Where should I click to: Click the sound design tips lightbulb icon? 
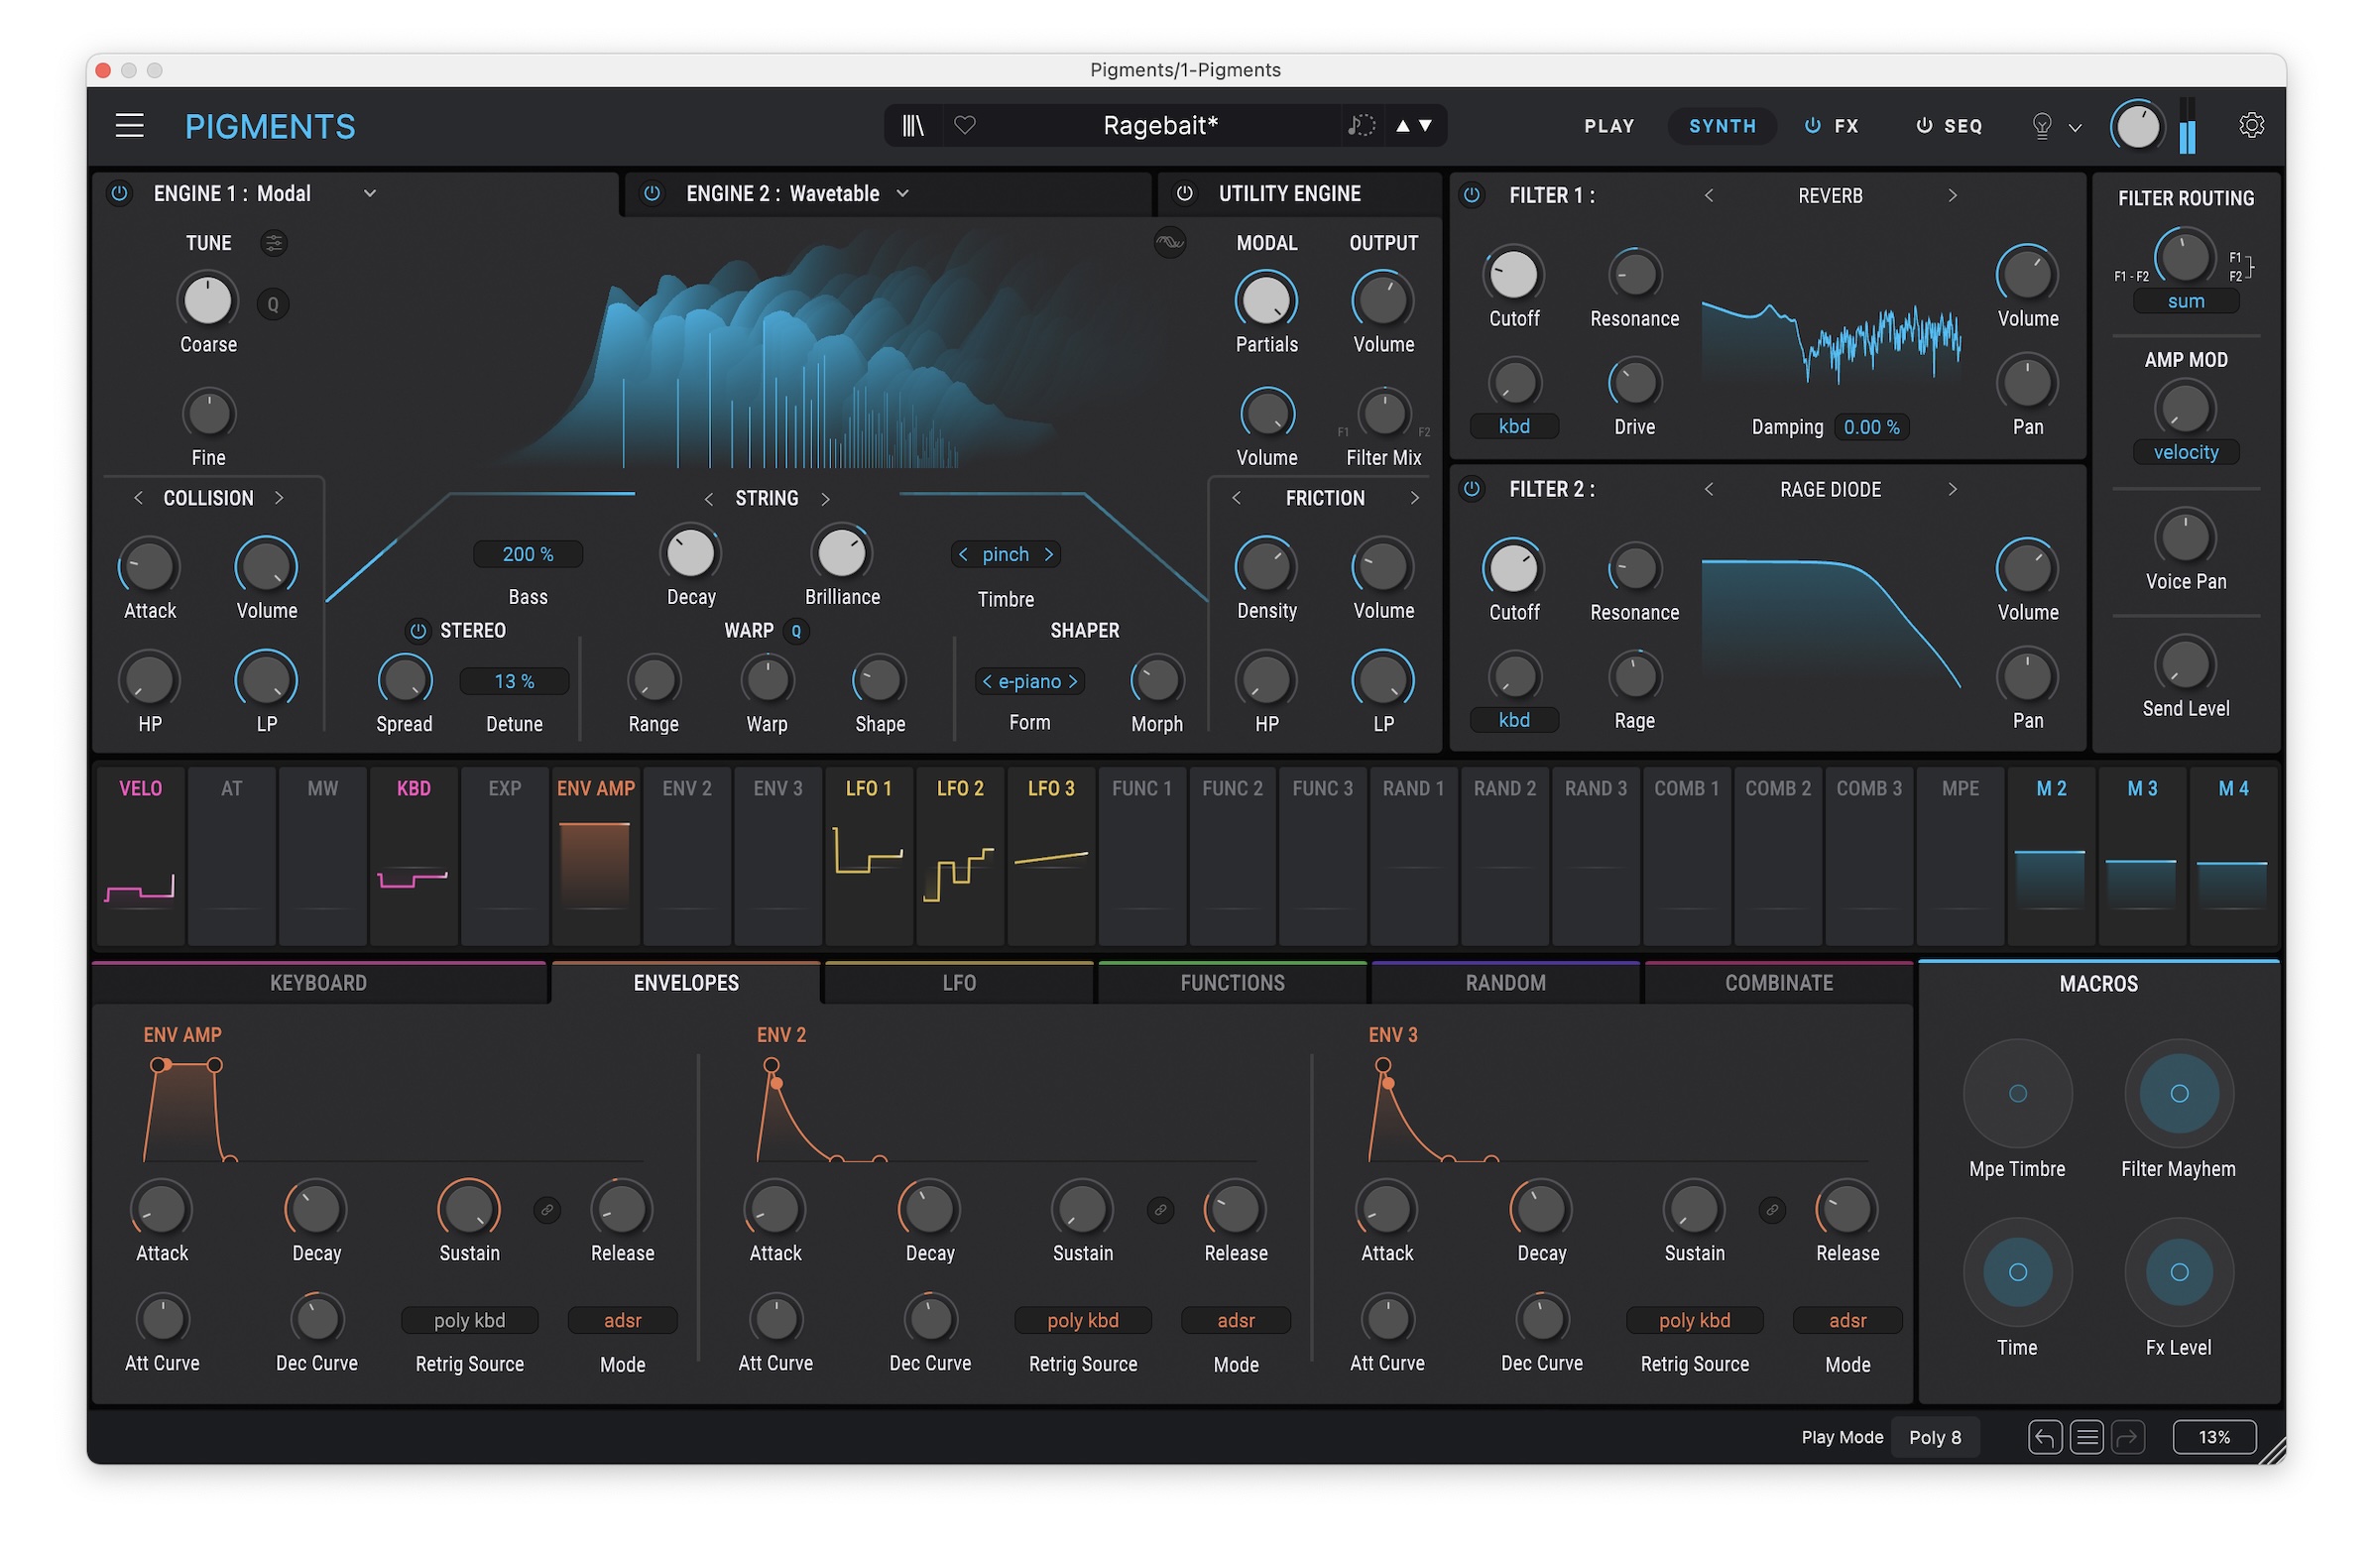click(2042, 126)
